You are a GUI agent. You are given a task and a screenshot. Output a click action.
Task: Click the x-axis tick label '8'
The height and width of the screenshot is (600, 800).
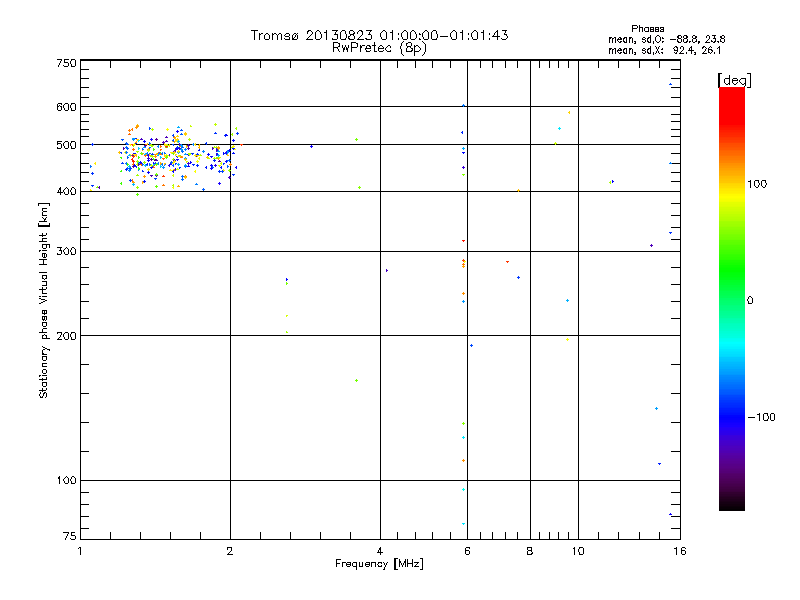pos(530,551)
